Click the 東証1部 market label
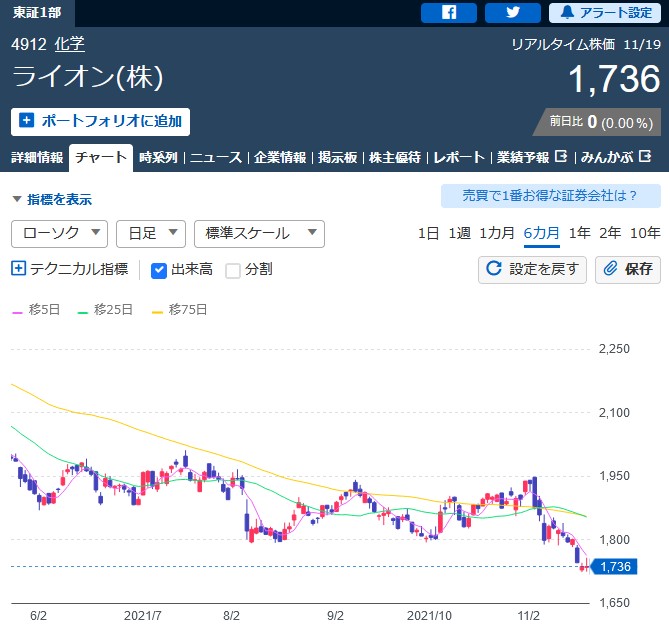 click(37, 12)
